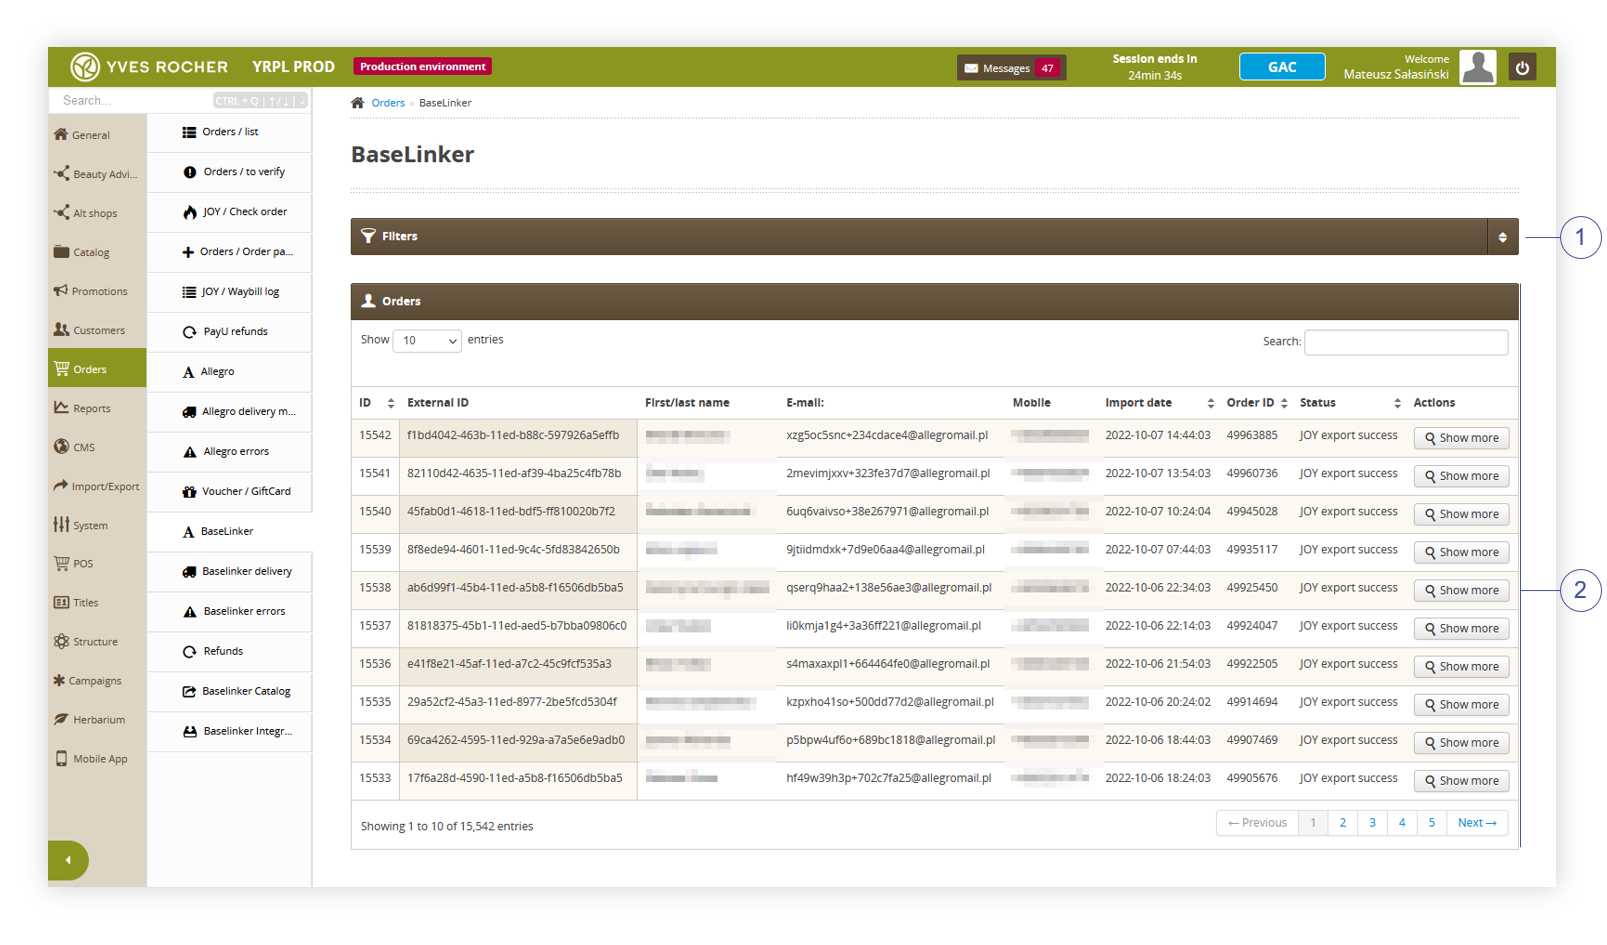The width and height of the screenshot is (1607, 945).
Task: Open the Show entries count dropdown
Action: 427,341
